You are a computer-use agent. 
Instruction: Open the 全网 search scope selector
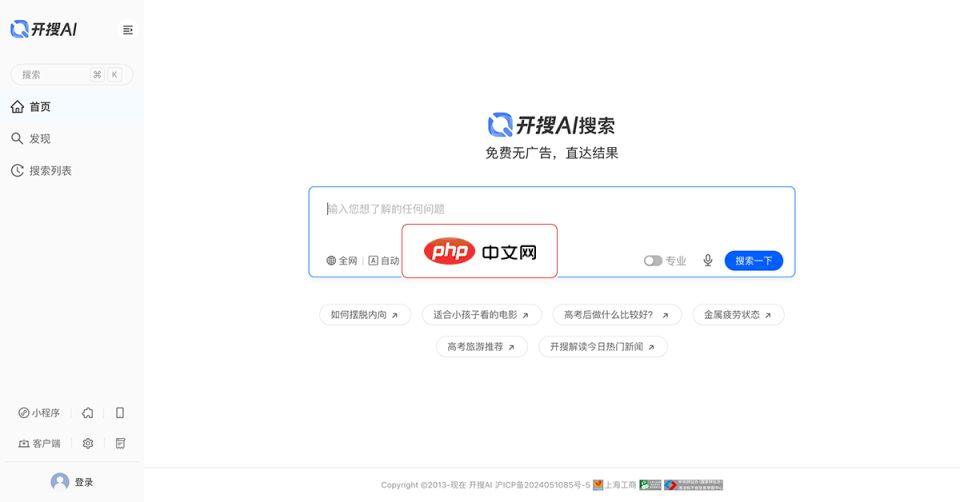342,261
